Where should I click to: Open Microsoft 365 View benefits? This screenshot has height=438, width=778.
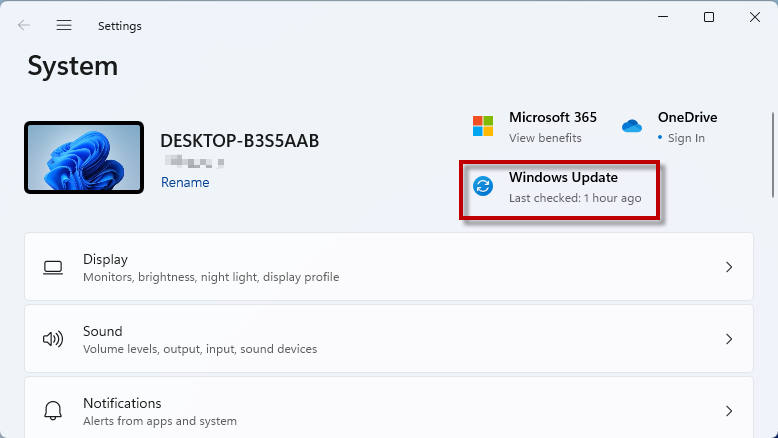point(545,138)
